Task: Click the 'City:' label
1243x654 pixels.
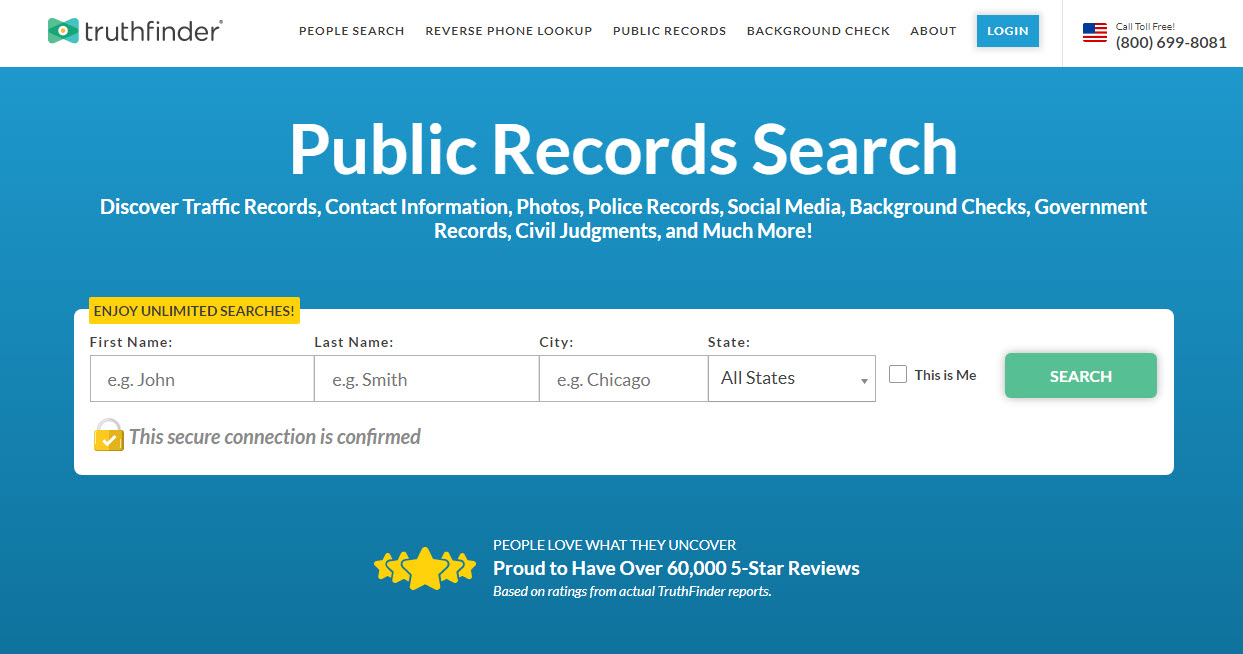Action: coord(556,342)
